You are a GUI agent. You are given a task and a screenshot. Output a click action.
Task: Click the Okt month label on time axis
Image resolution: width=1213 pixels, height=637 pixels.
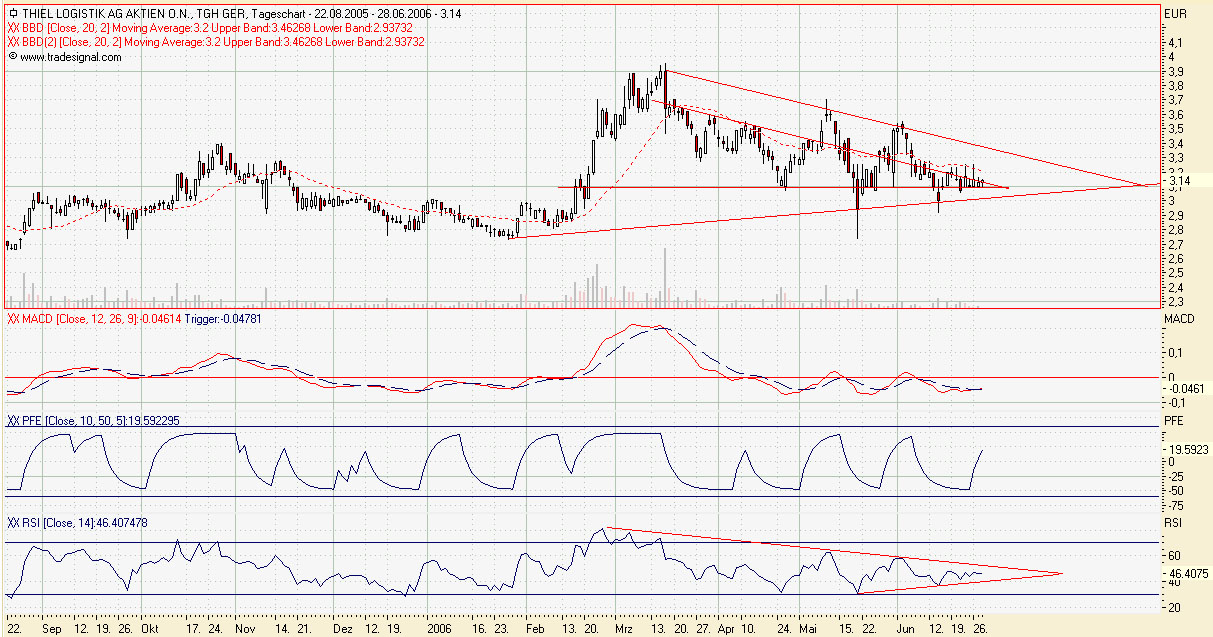pyautogui.click(x=150, y=631)
